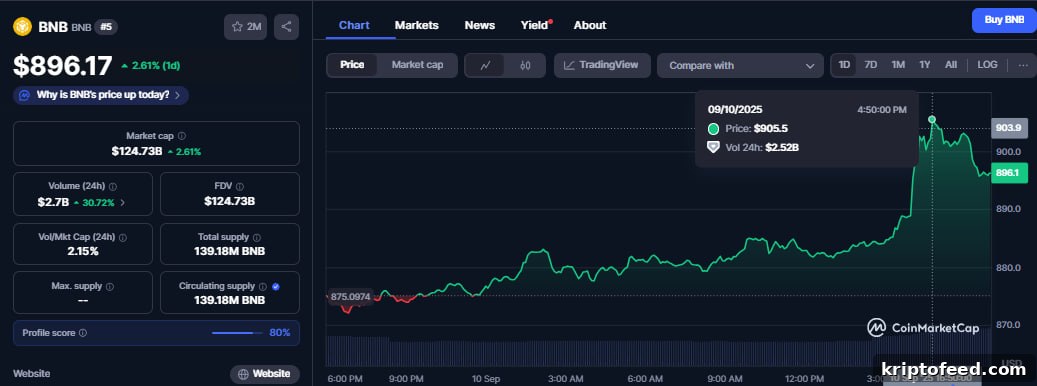Switch to candlestick chart icon

tap(526, 65)
